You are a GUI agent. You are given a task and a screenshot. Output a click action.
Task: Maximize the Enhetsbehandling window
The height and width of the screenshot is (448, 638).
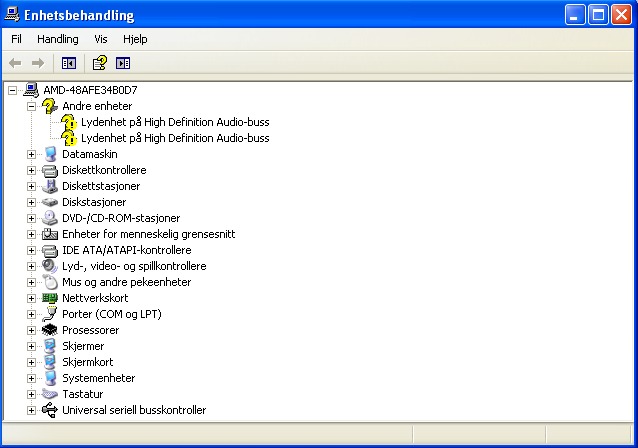[598, 15]
